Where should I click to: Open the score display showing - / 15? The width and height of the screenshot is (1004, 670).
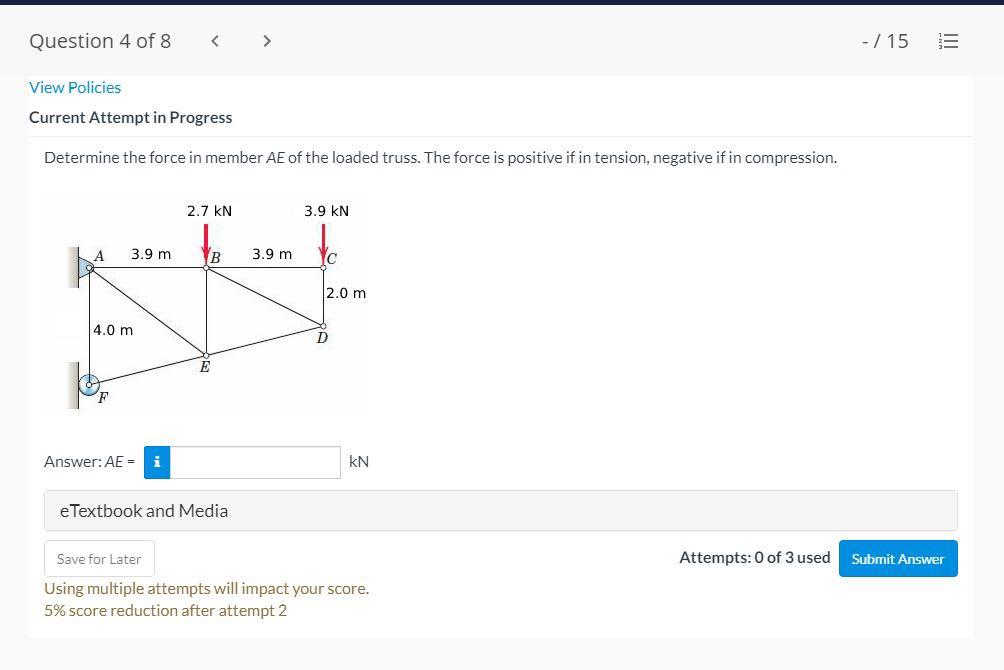884,41
